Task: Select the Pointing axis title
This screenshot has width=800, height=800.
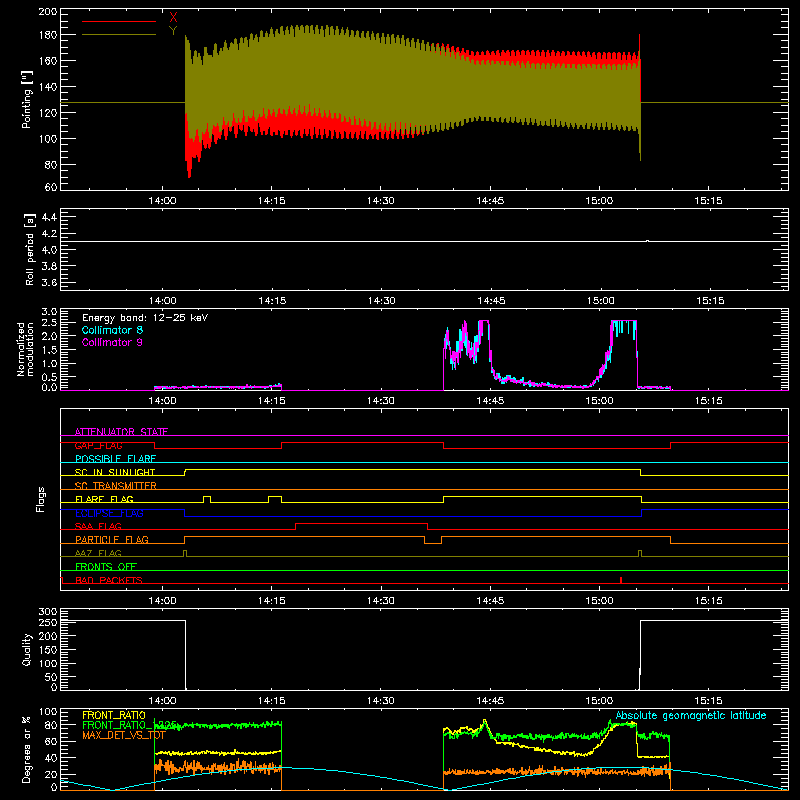Action: [27, 99]
